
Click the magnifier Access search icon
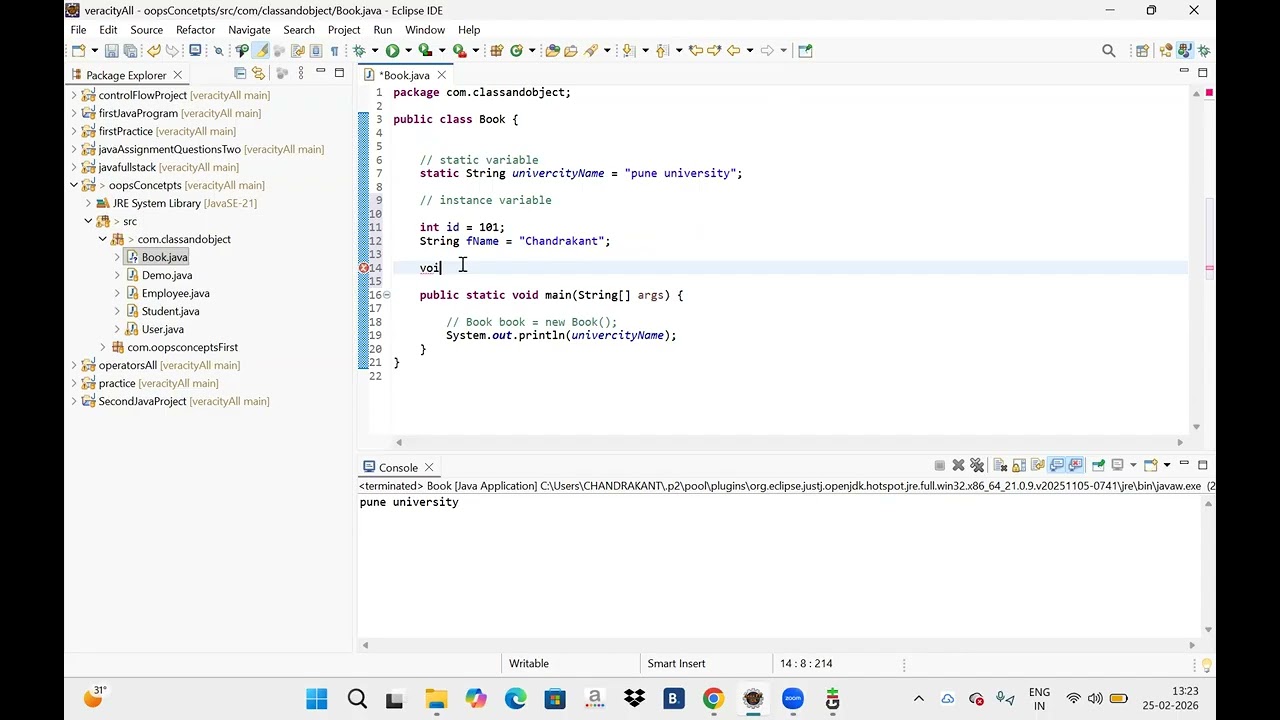[1108, 50]
